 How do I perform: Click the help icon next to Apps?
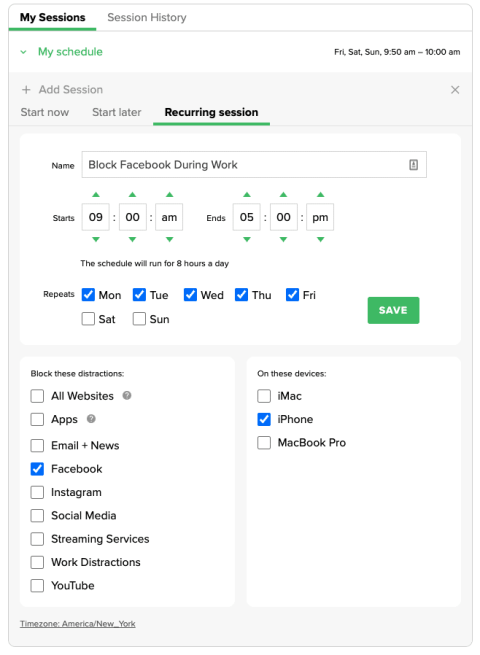[x=91, y=419]
